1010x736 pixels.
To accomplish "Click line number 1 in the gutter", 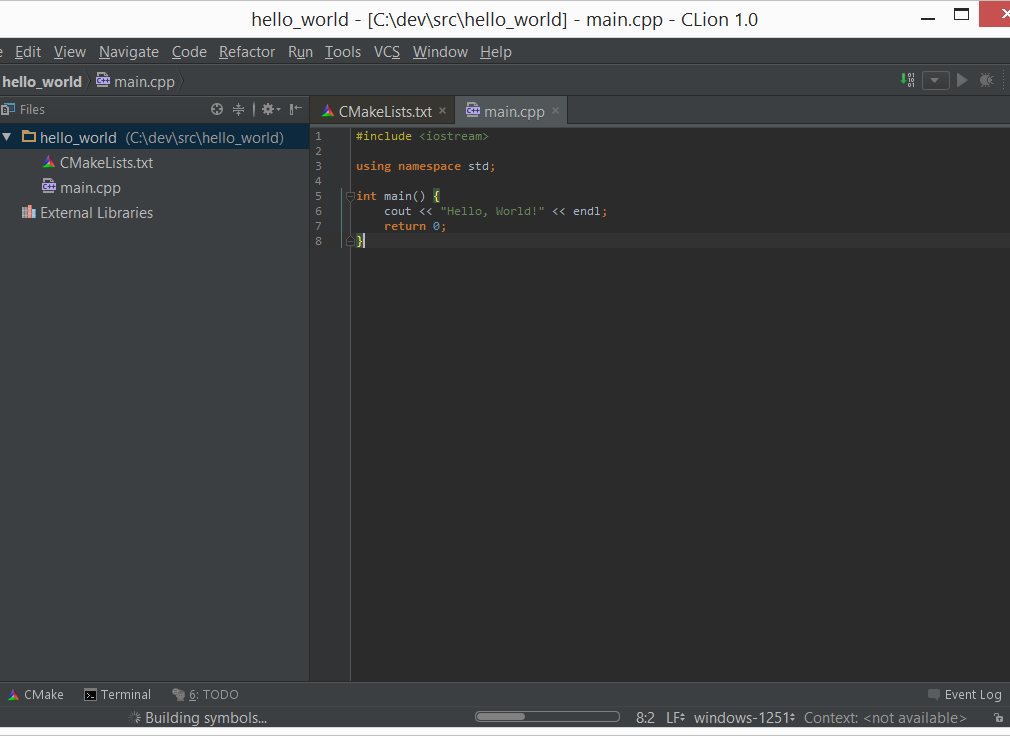I will (318, 136).
